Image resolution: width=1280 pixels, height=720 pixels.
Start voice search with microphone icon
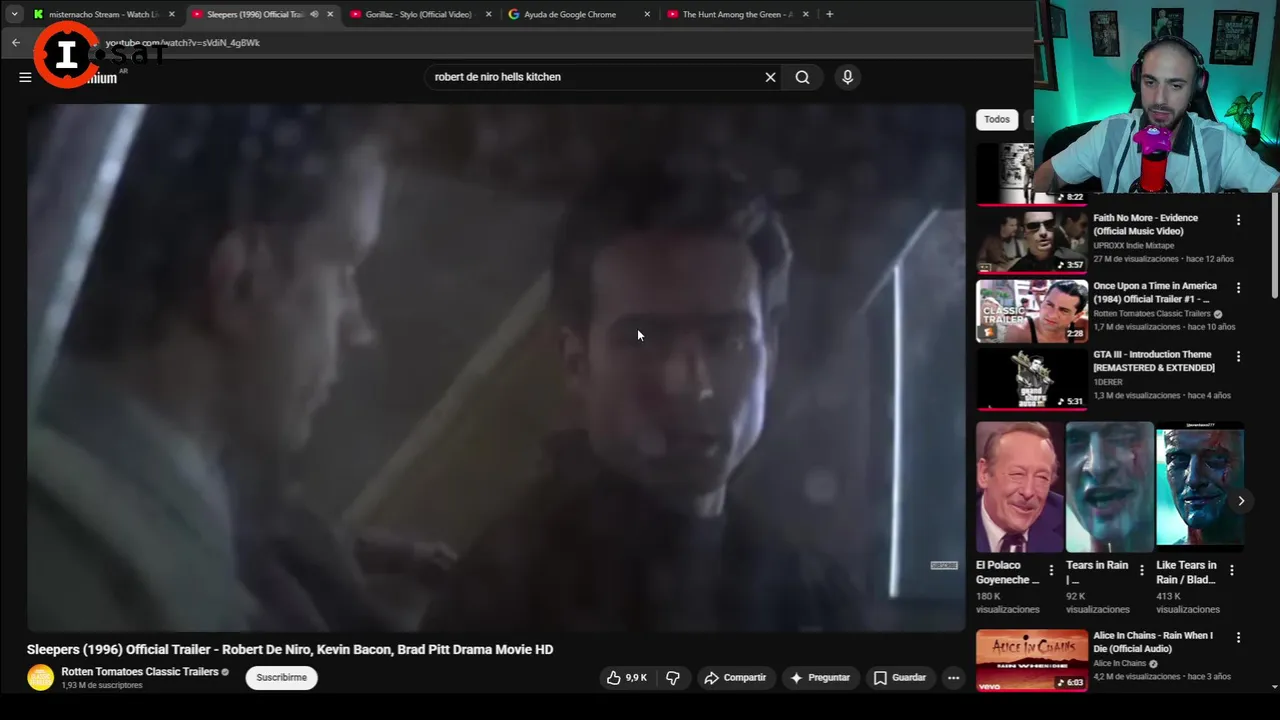(847, 77)
